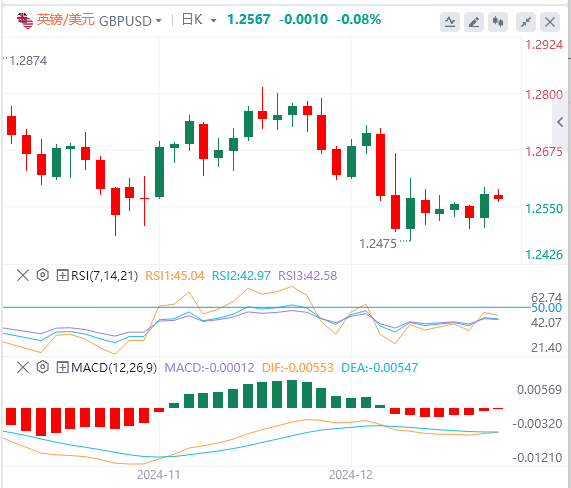The width and height of the screenshot is (571, 488).
Task: Open the candlestick indicators icon
Action: pyautogui.click(x=498, y=22)
